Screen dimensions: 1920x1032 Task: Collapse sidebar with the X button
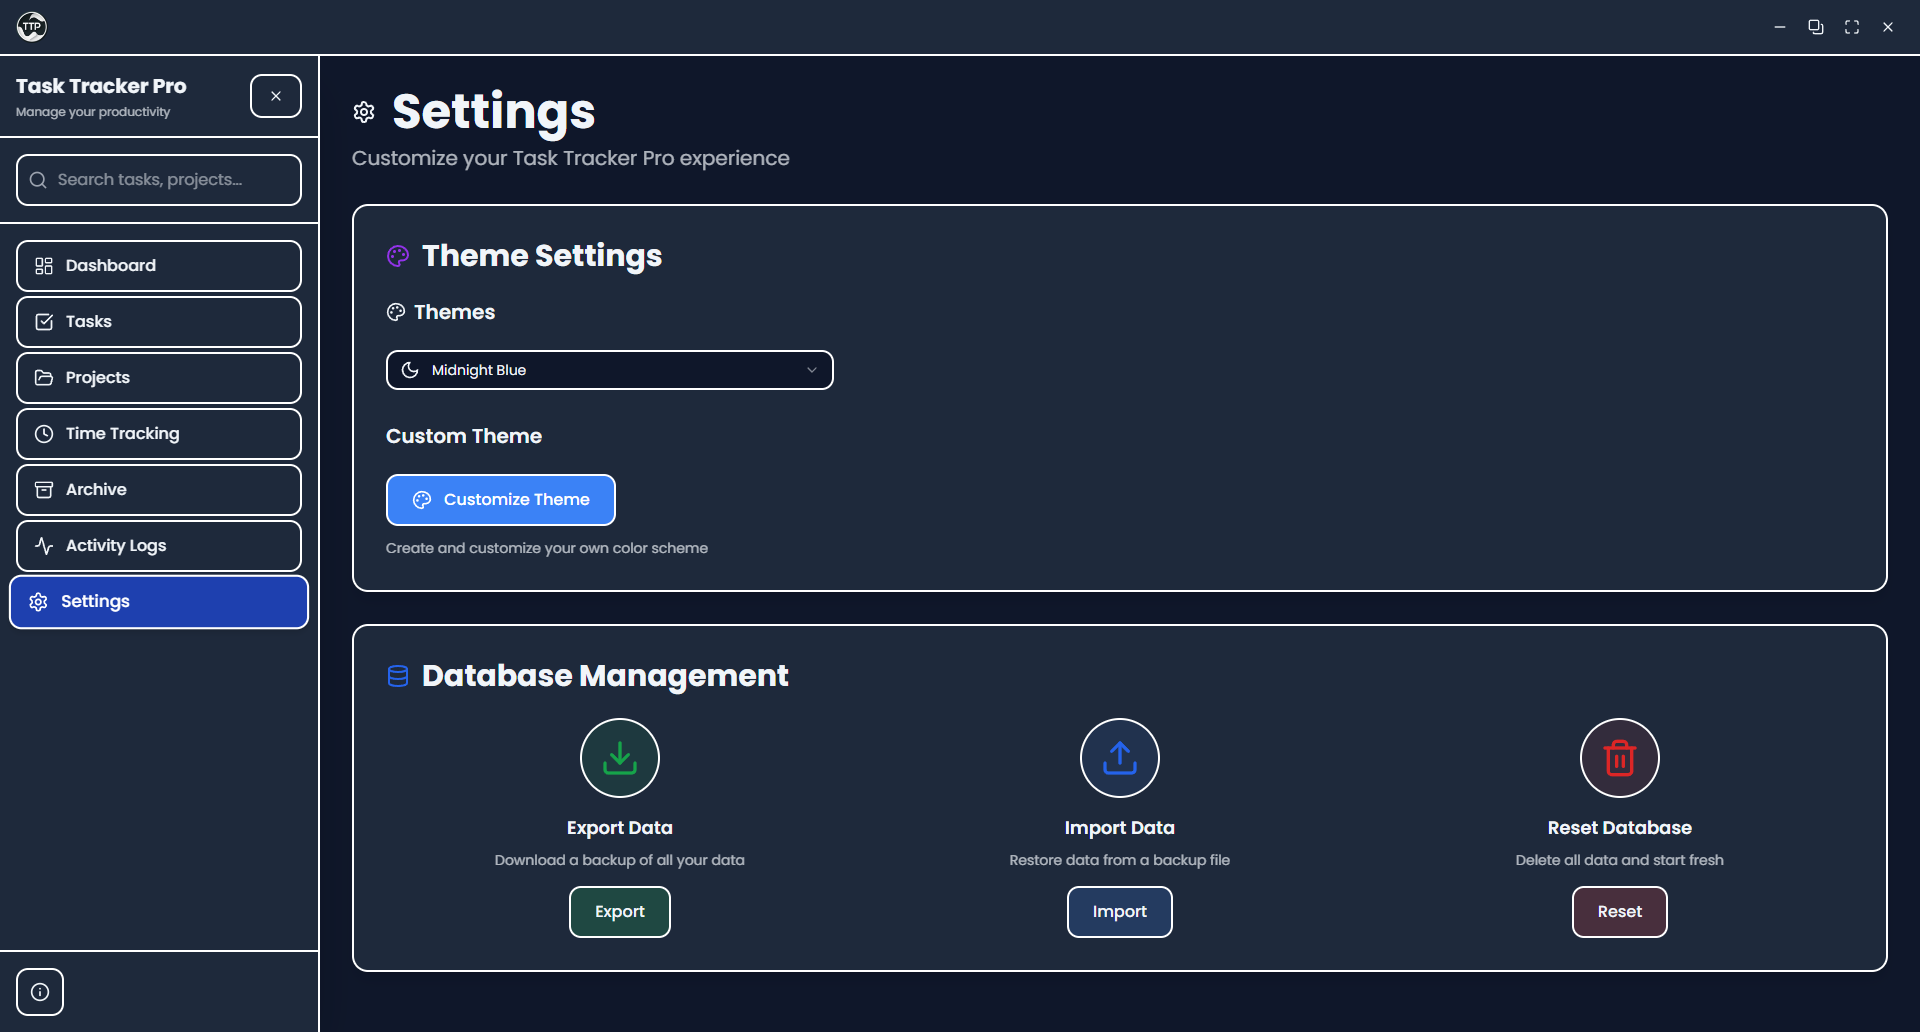(x=276, y=96)
